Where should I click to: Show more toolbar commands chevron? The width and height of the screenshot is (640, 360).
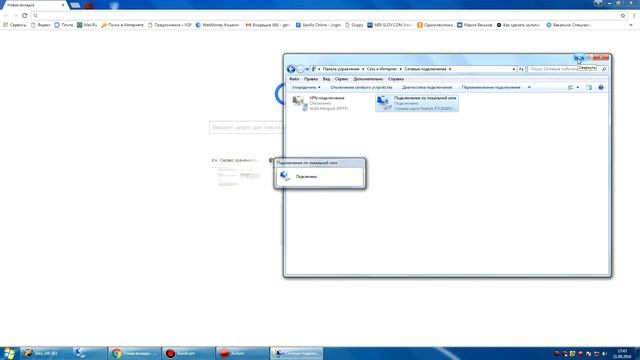point(529,87)
